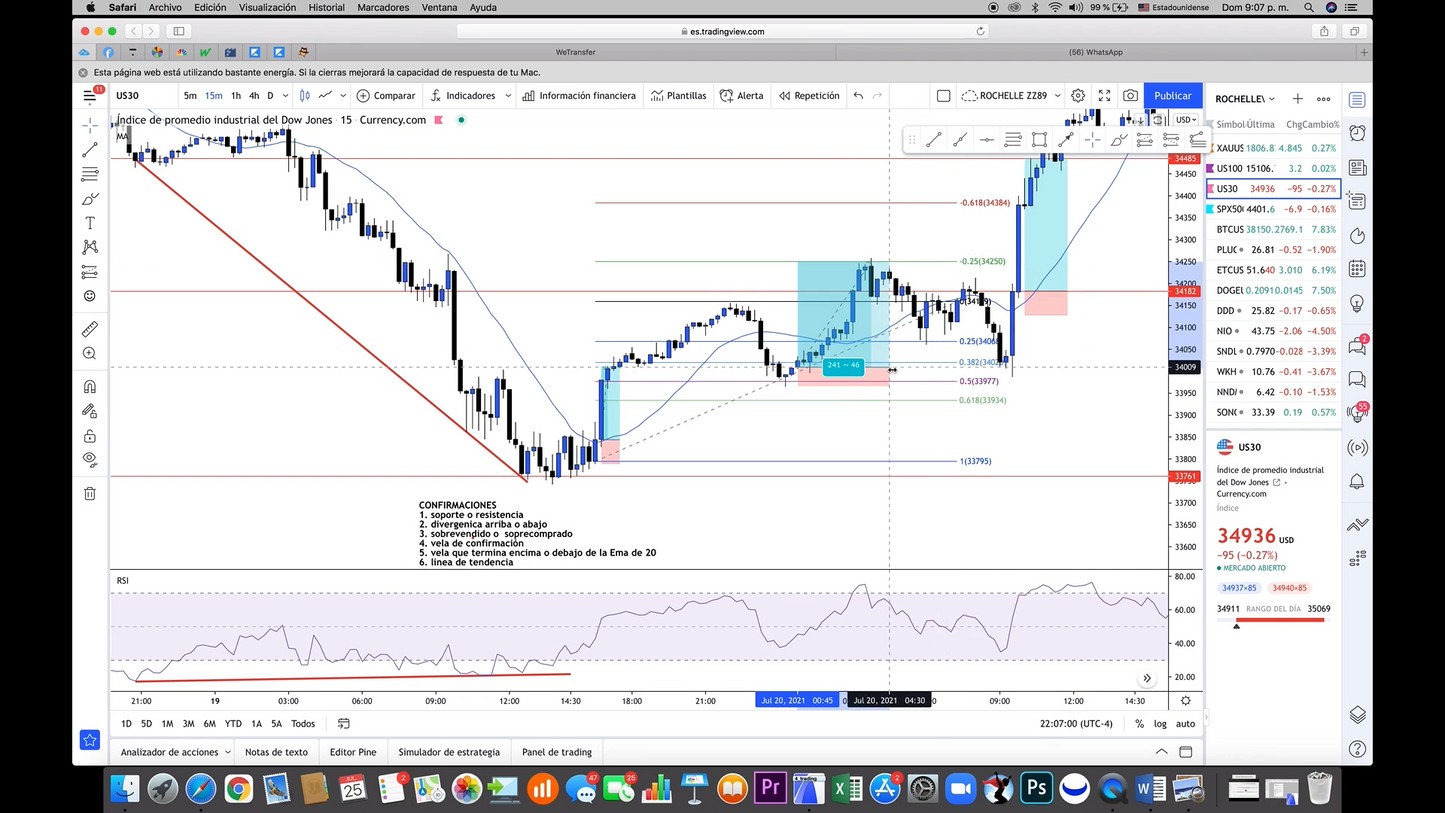Viewport: 1445px width, 813px height.
Task: Expand the timeframe interval dropdown
Action: click(285, 96)
